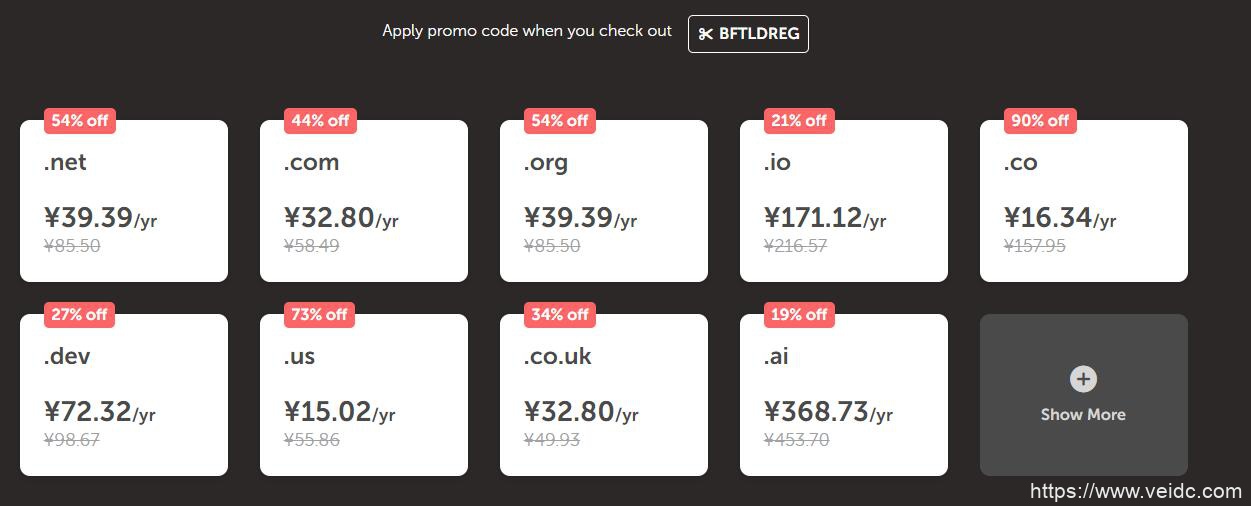Select the .co.uk domain card
The image size is (1251, 506).
click(x=604, y=395)
